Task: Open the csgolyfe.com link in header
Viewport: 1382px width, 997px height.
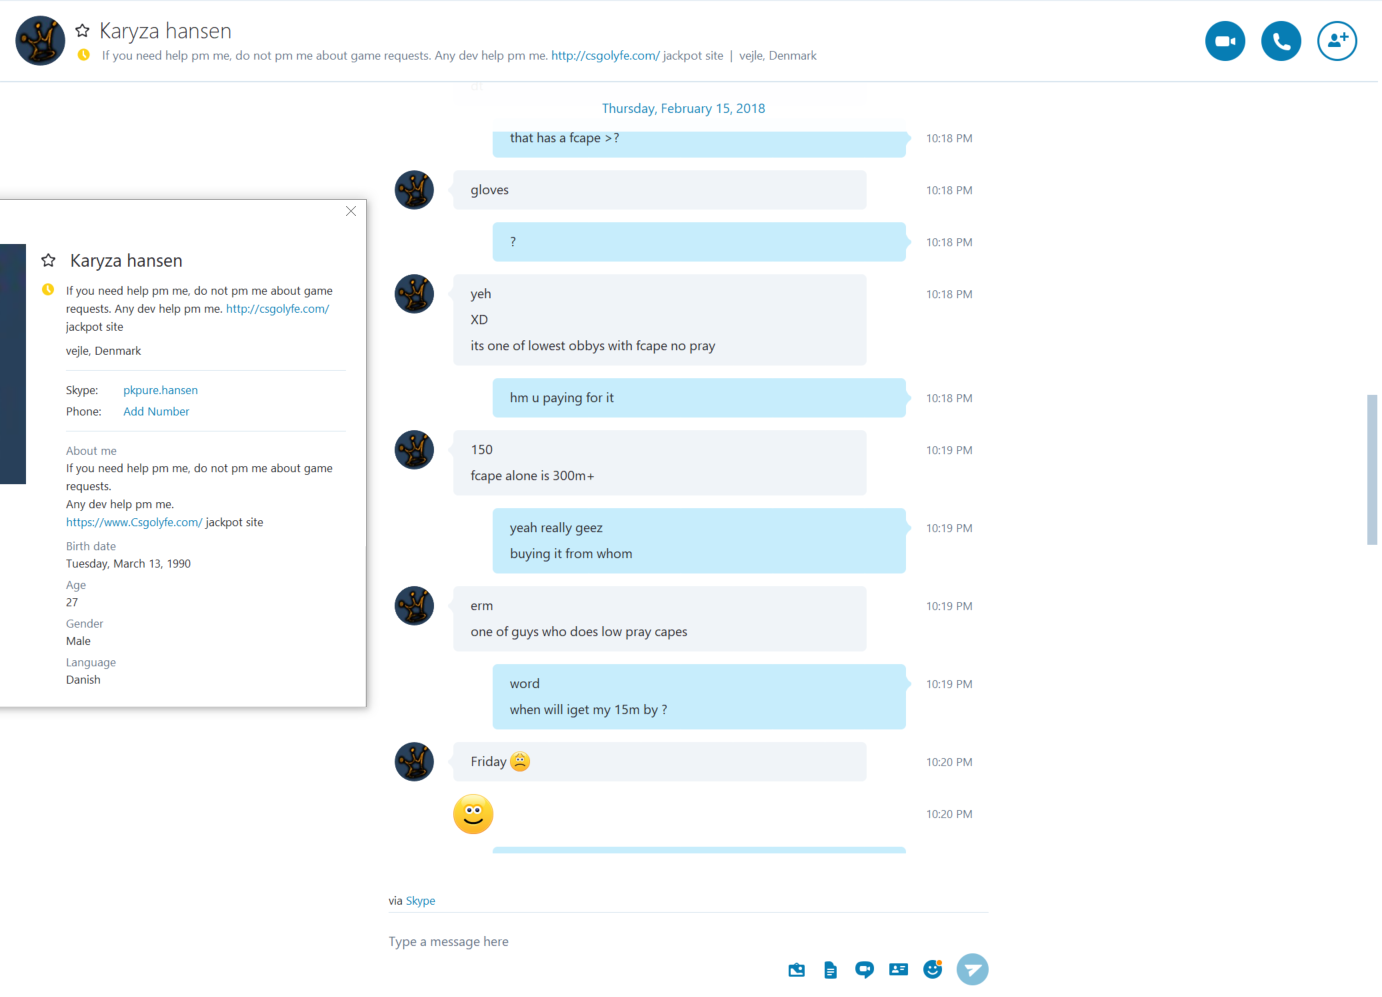Action: tap(605, 56)
